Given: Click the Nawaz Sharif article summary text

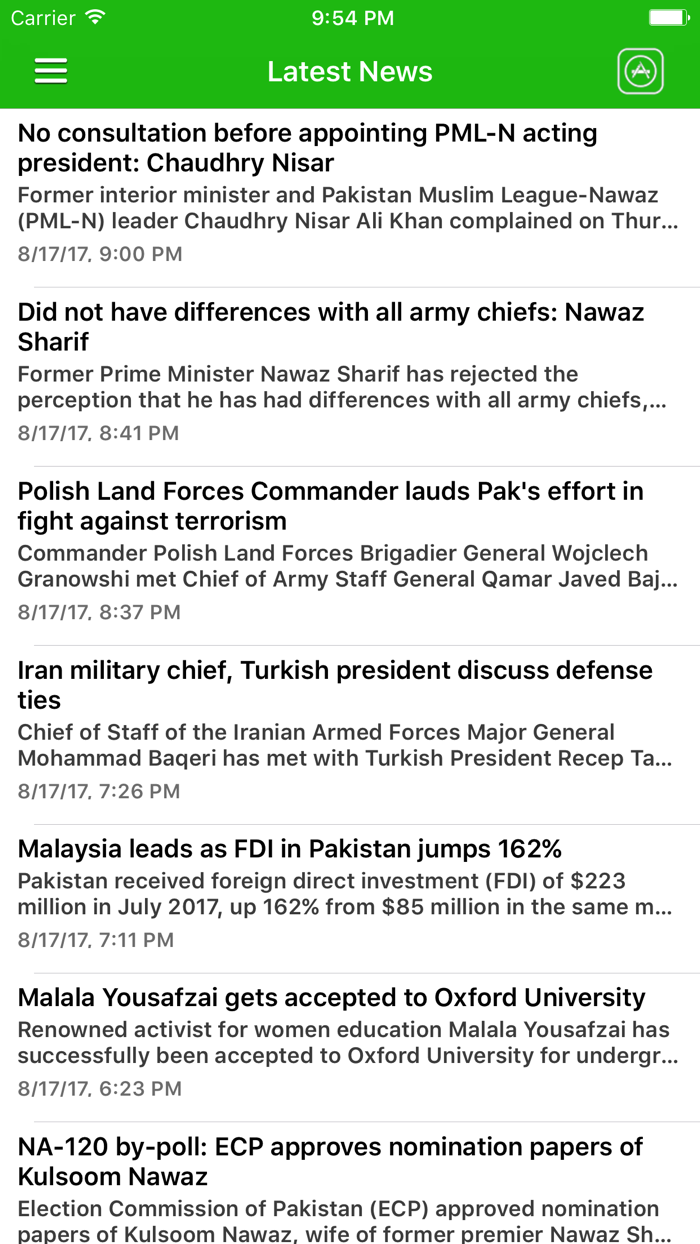Looking at the screenshot, I should (340, 386).
